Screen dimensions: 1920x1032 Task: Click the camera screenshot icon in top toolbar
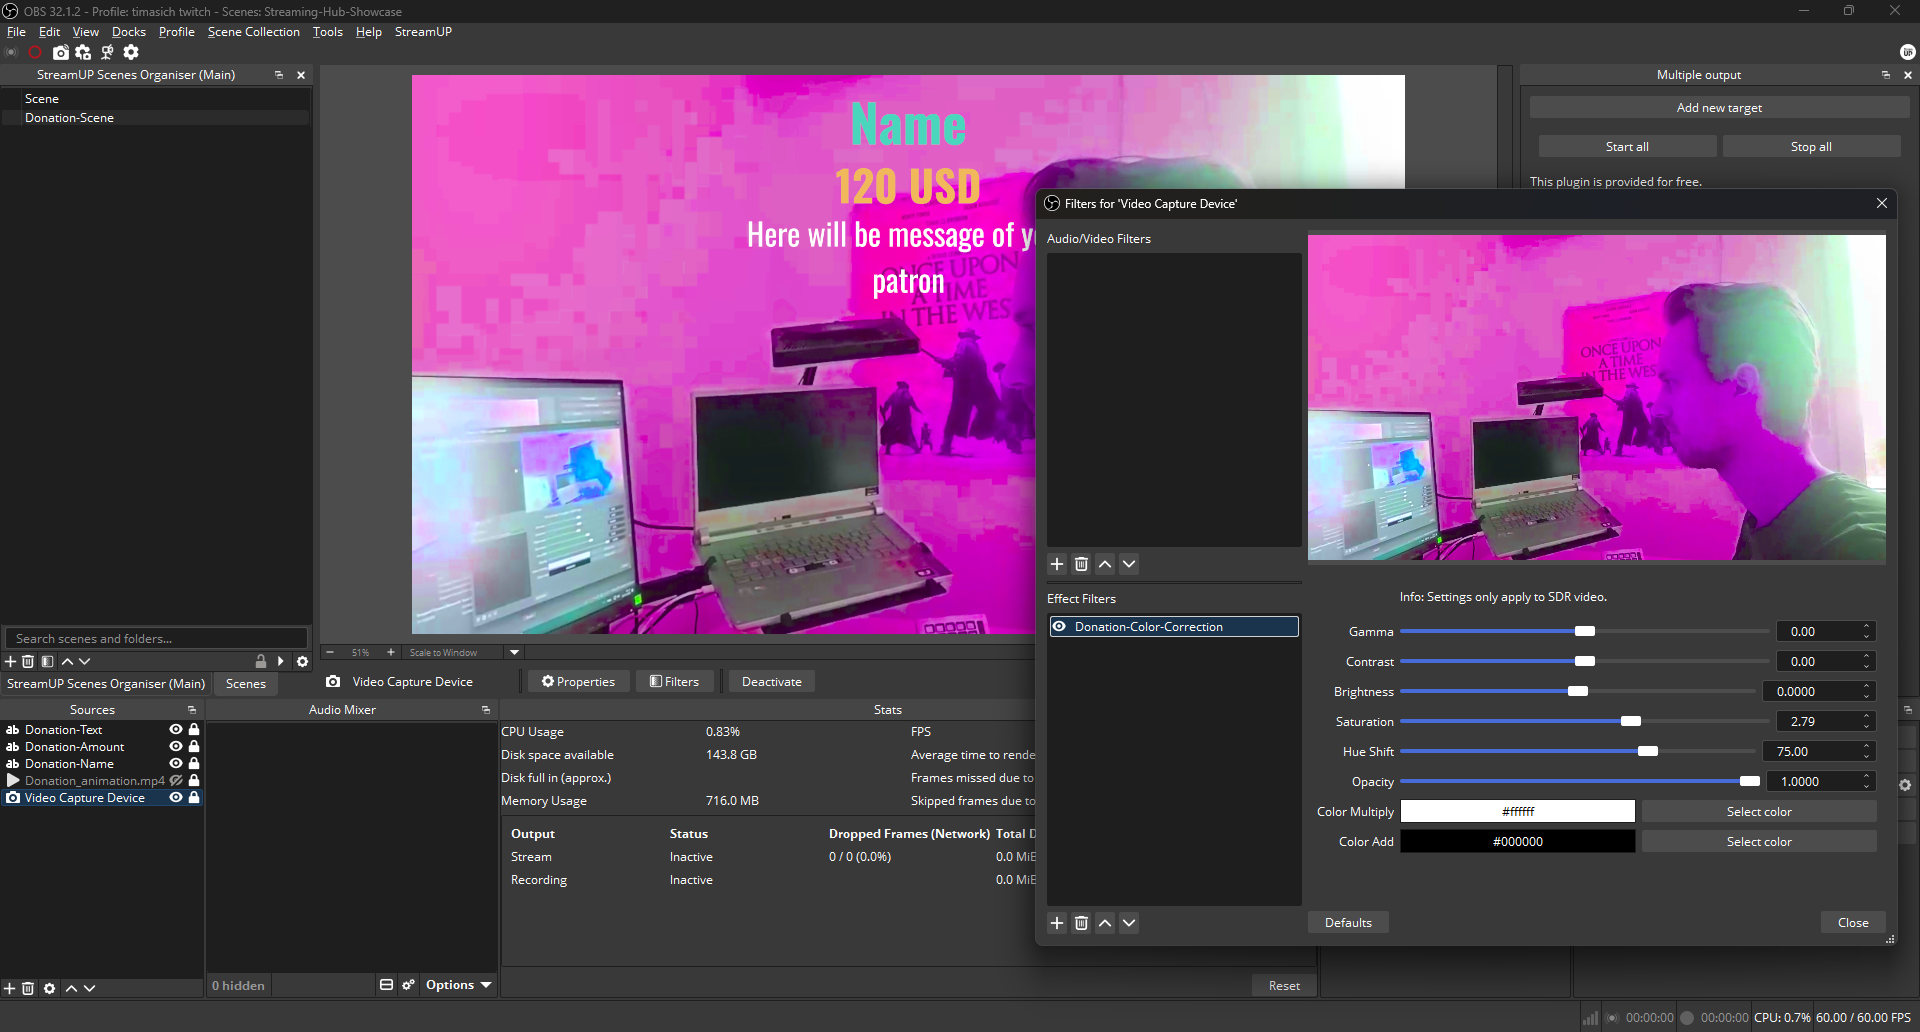tap(61, 53)
